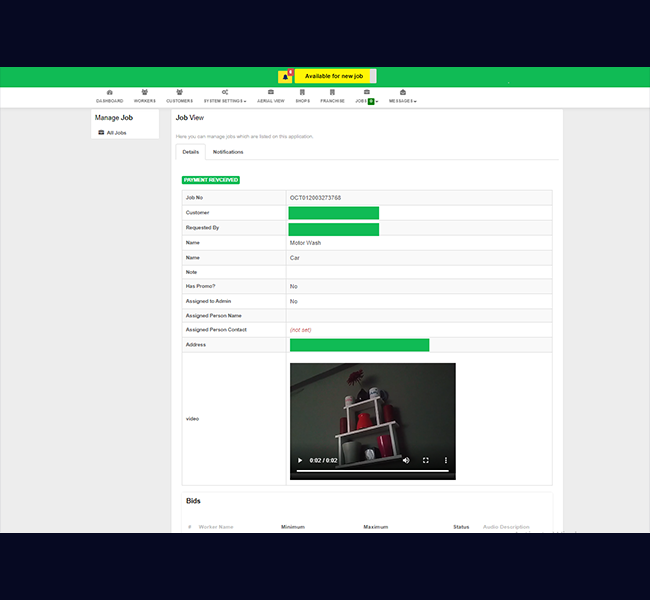
Task: Click the video progress bar
Action: (372, 471)
